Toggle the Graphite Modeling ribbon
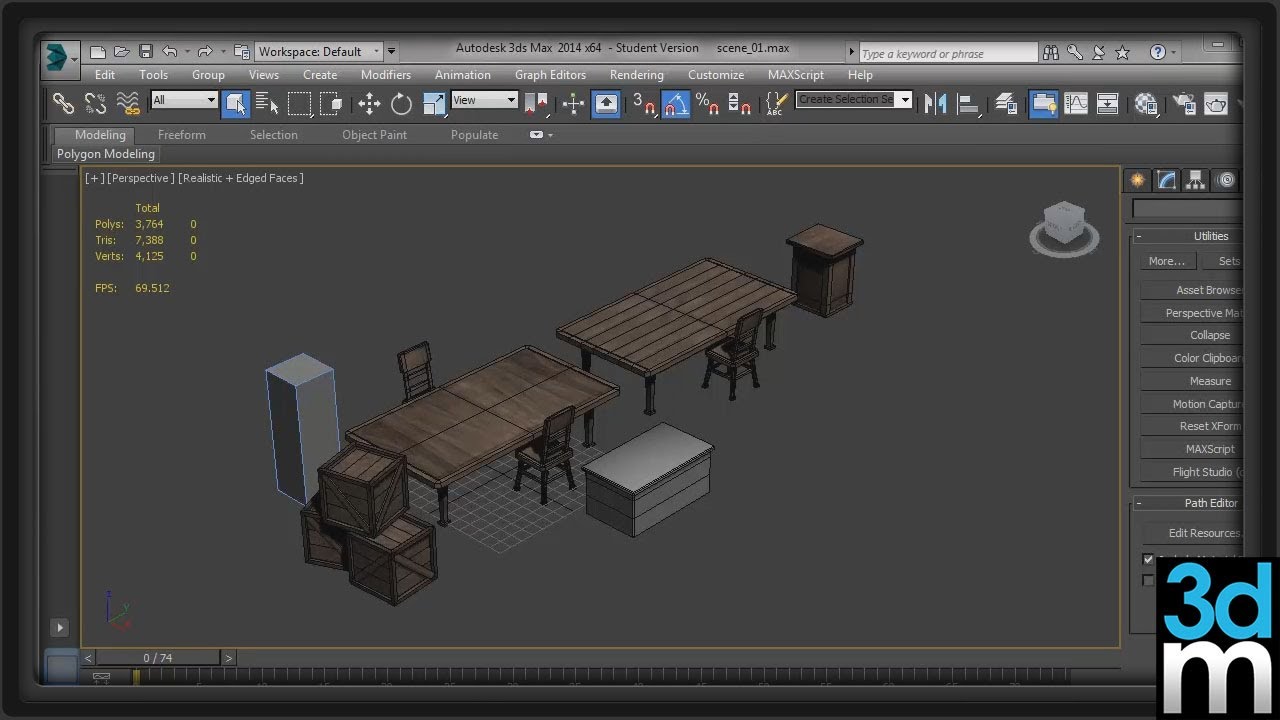Viewport: 1280px width, 720px height. pyautogui.click(x=1043, y=103)
